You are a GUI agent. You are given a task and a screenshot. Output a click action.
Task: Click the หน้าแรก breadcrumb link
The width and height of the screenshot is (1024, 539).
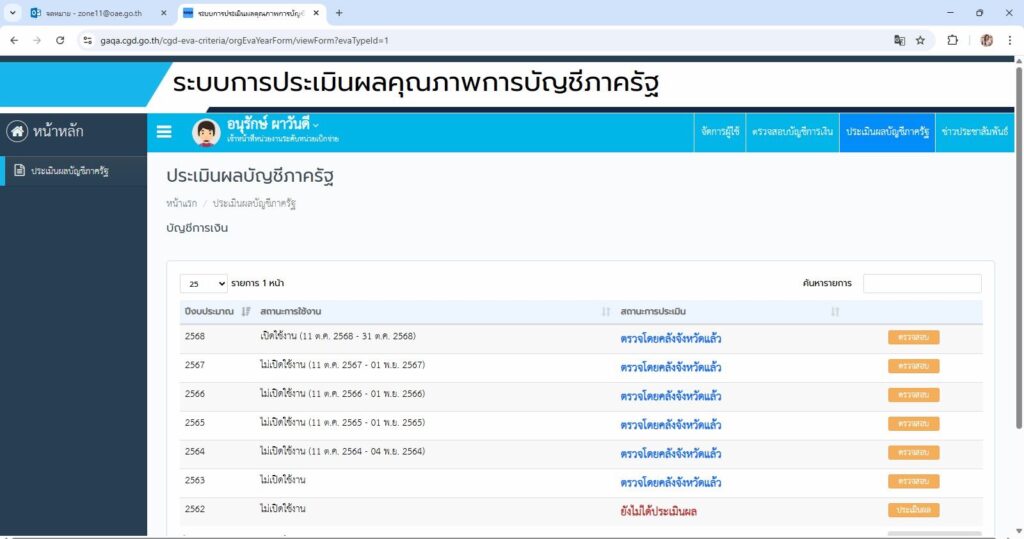(x=181, y=203)
